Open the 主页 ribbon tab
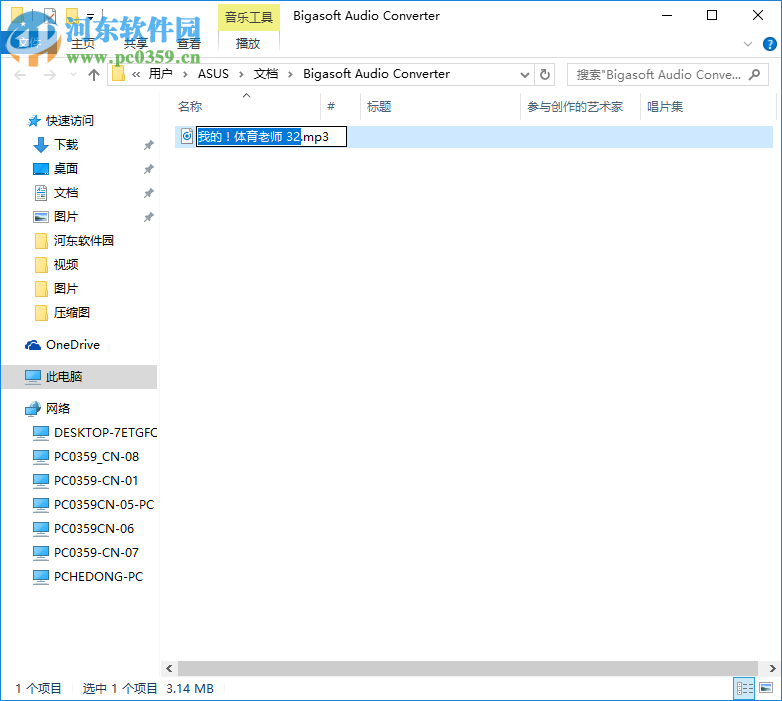 pos(83,44)
